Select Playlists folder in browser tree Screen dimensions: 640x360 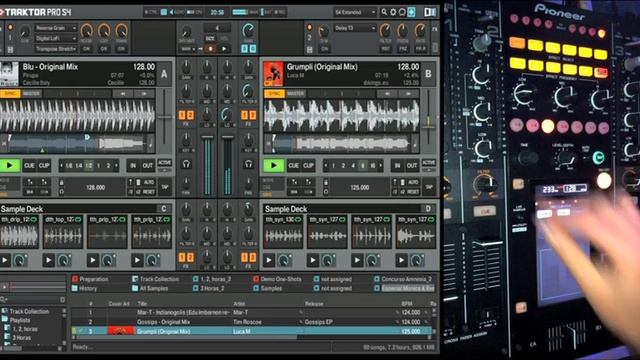tap(20, 320)
